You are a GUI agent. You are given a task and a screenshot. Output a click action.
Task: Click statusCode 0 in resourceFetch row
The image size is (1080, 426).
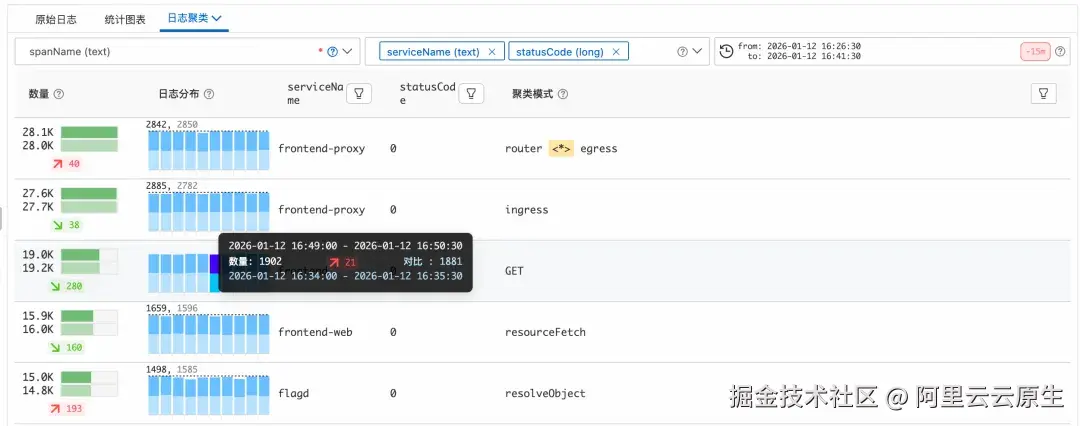point(393,332)
